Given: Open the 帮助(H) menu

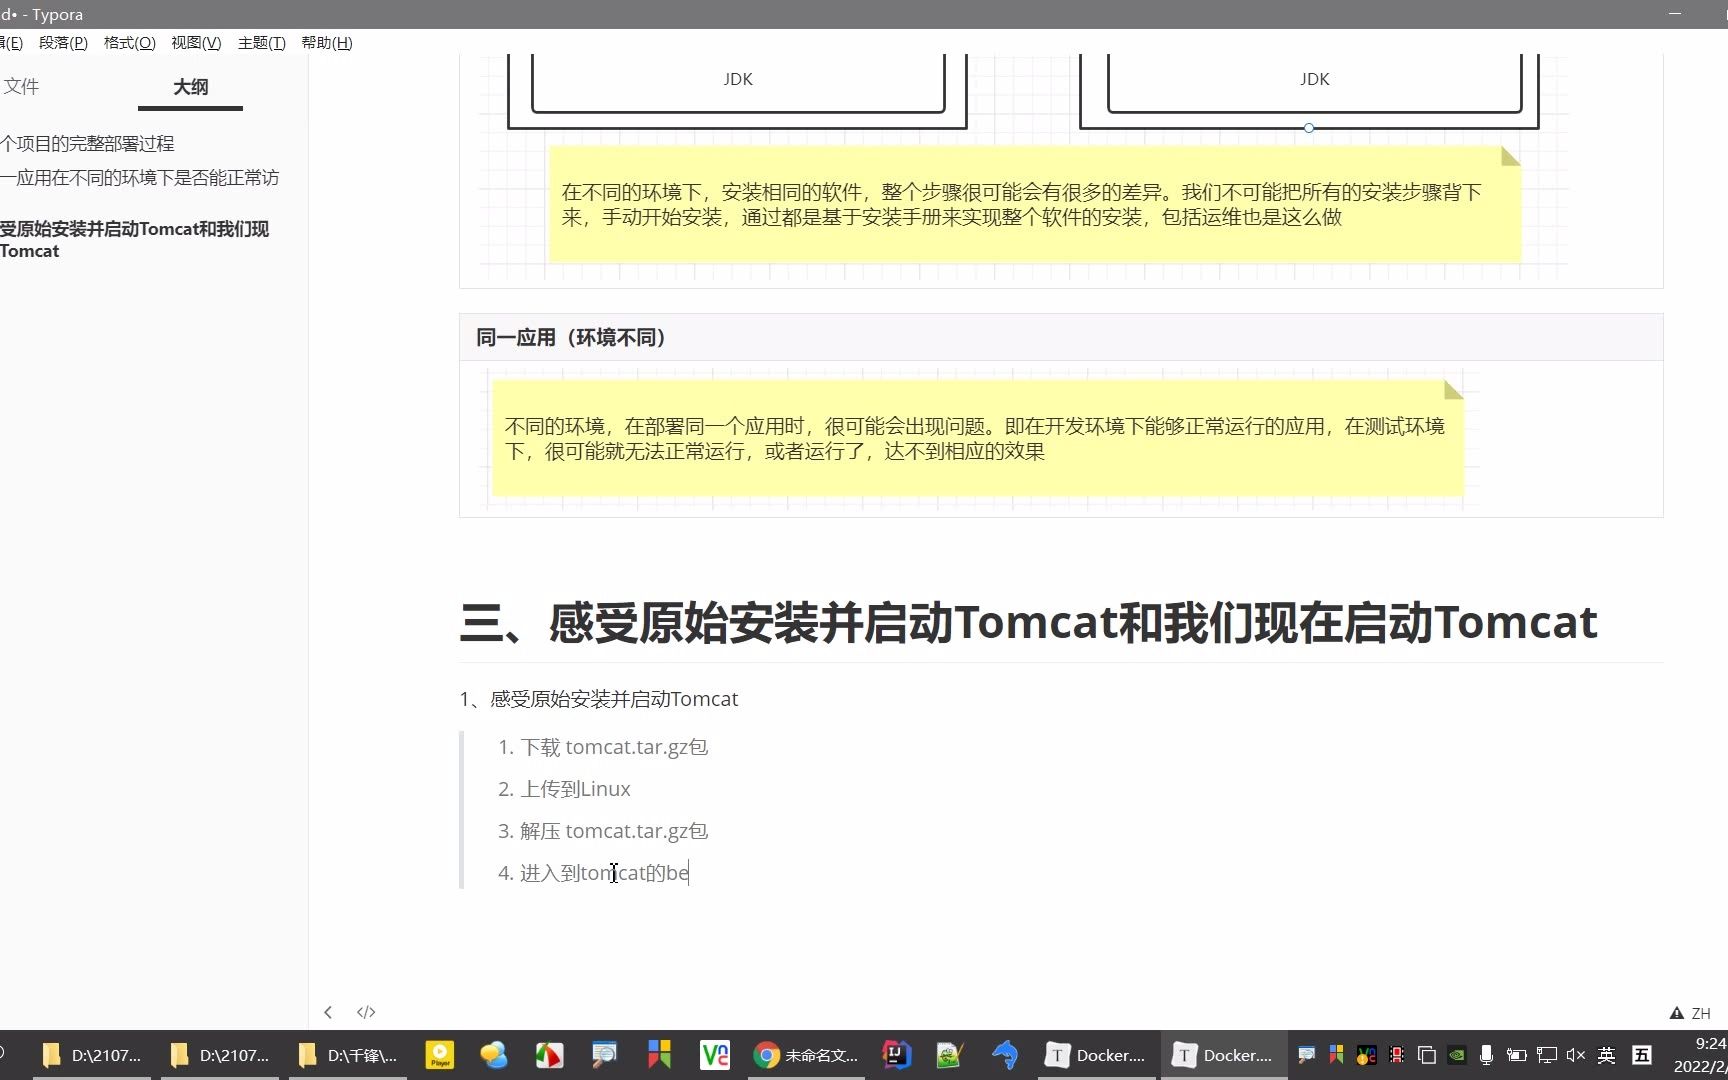Looking at the screenshot, I should click(x=327, y=43).
